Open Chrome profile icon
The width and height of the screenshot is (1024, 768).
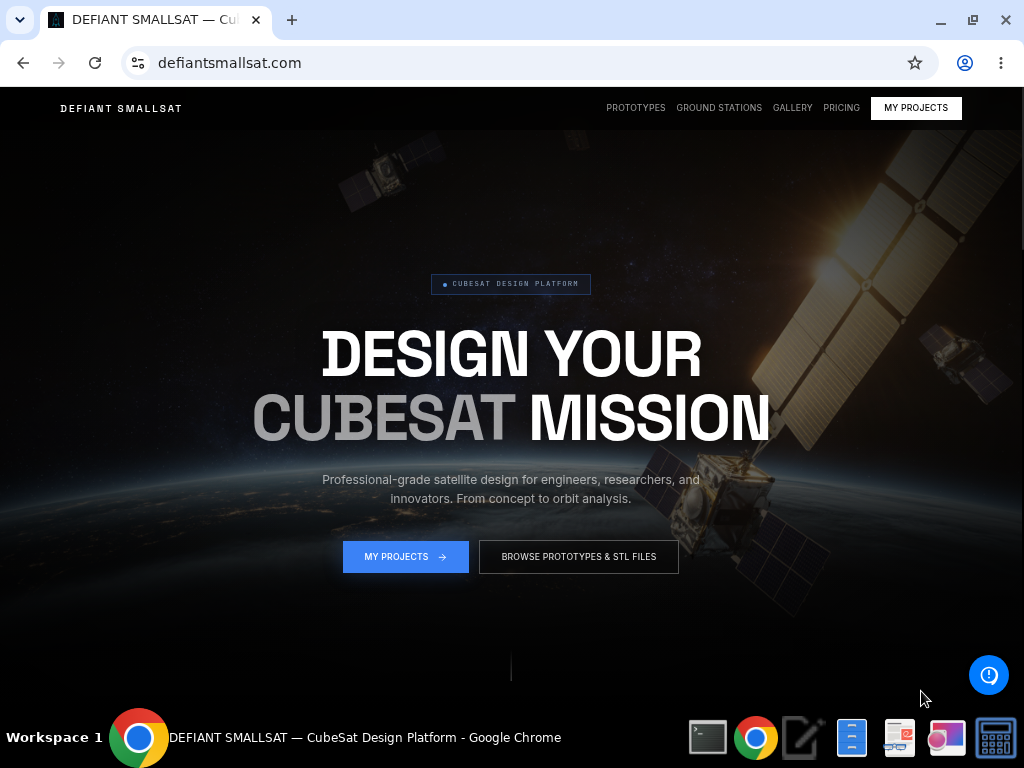pos(965,63)
